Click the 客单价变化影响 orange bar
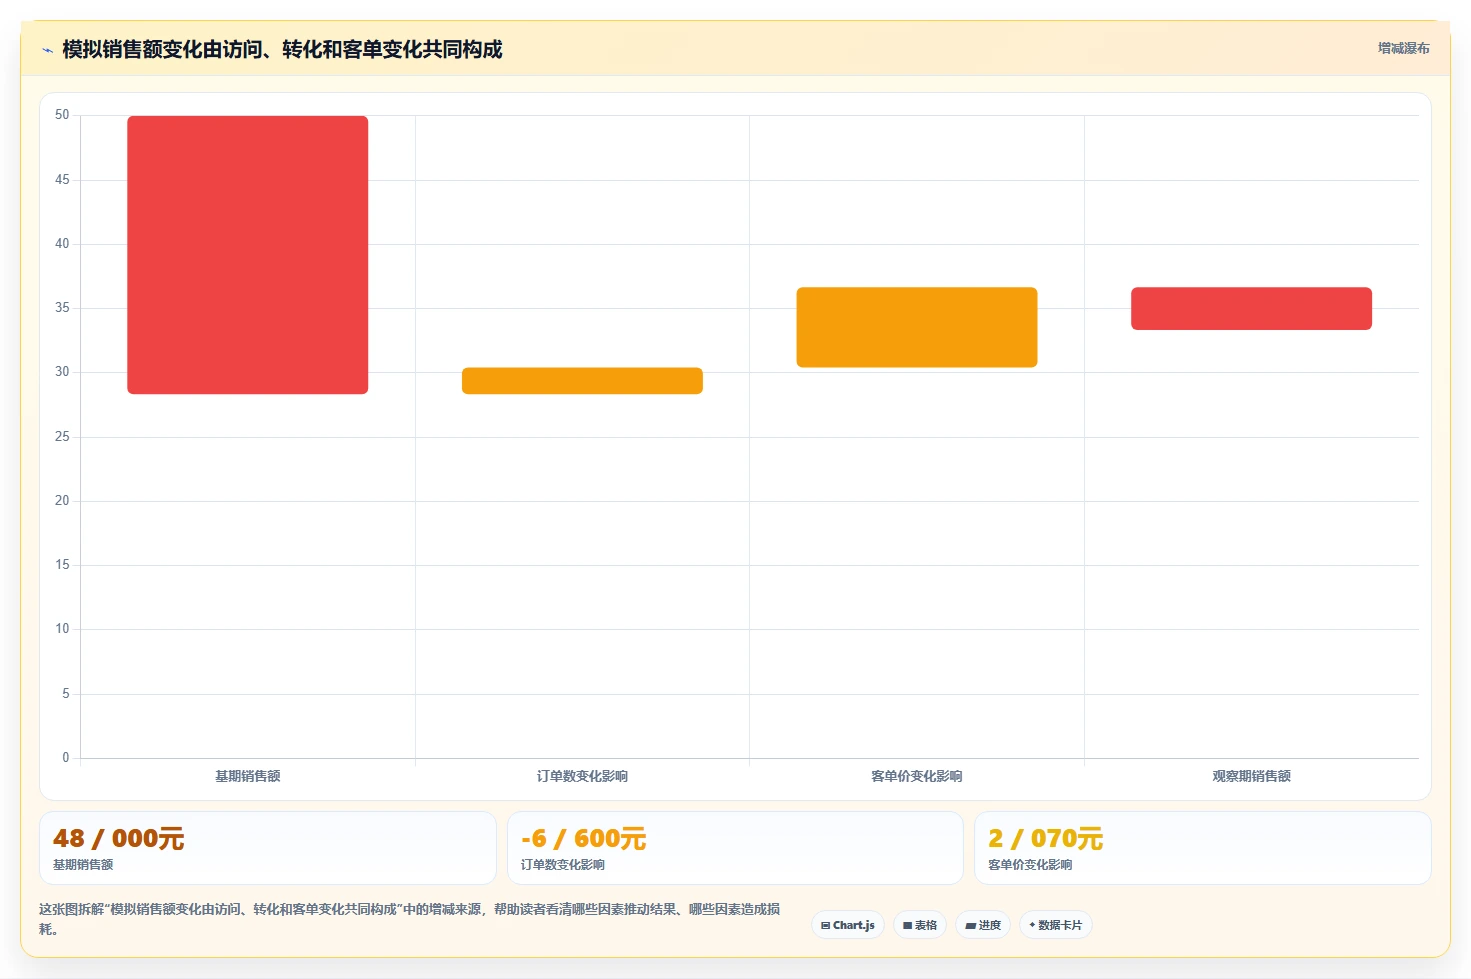Viewport: 1471px width, 979px height. (x=917, y=327)
